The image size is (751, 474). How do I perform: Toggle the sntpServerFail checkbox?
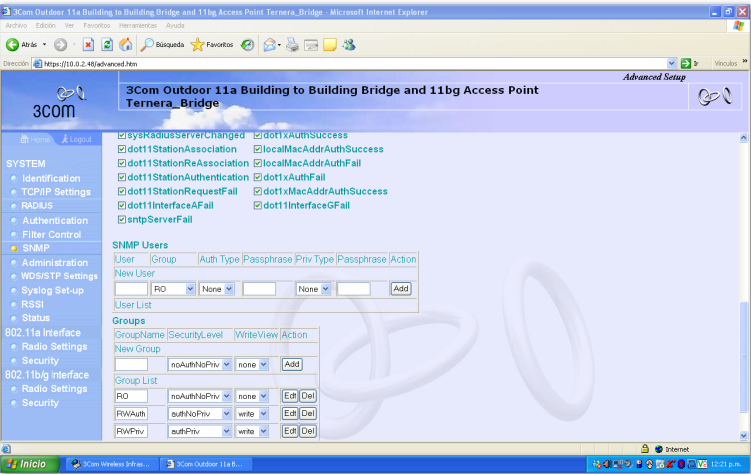point(123,219)
